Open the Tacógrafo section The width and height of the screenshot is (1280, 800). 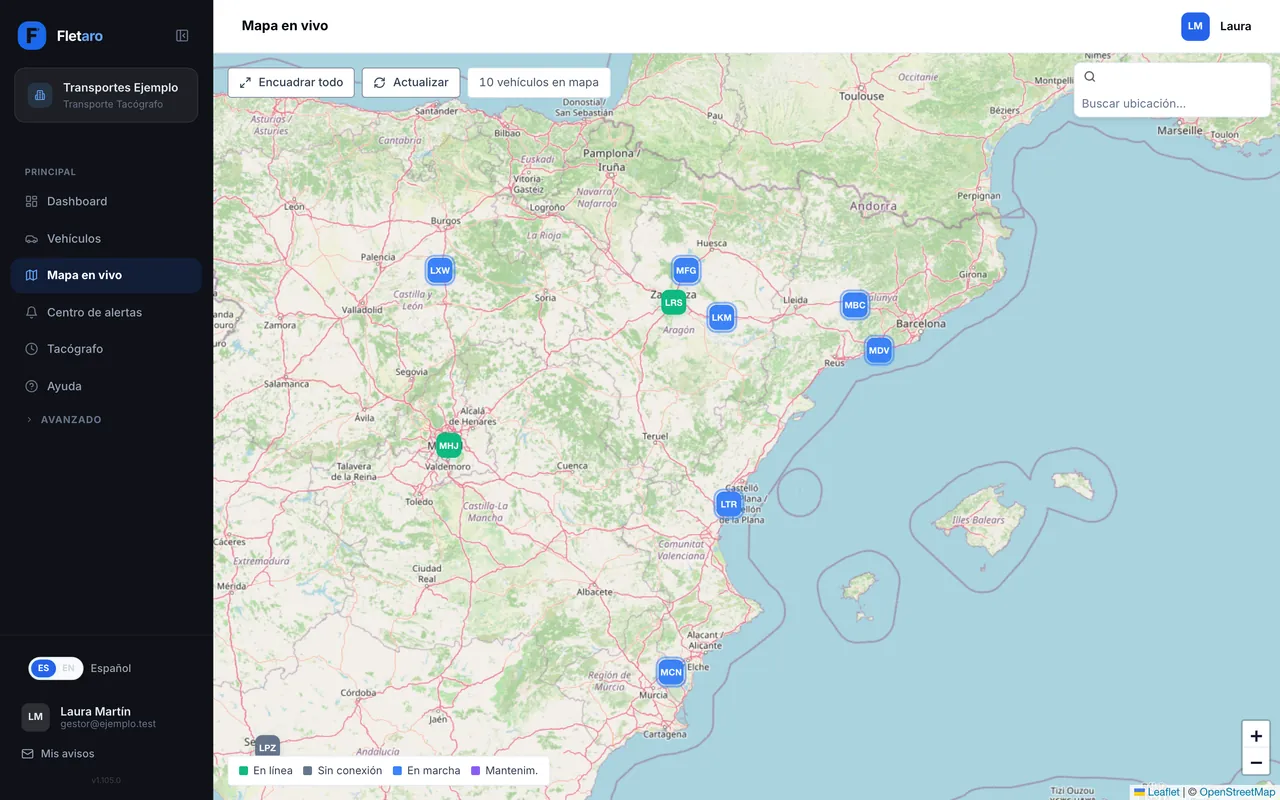[x=106, y=349]
